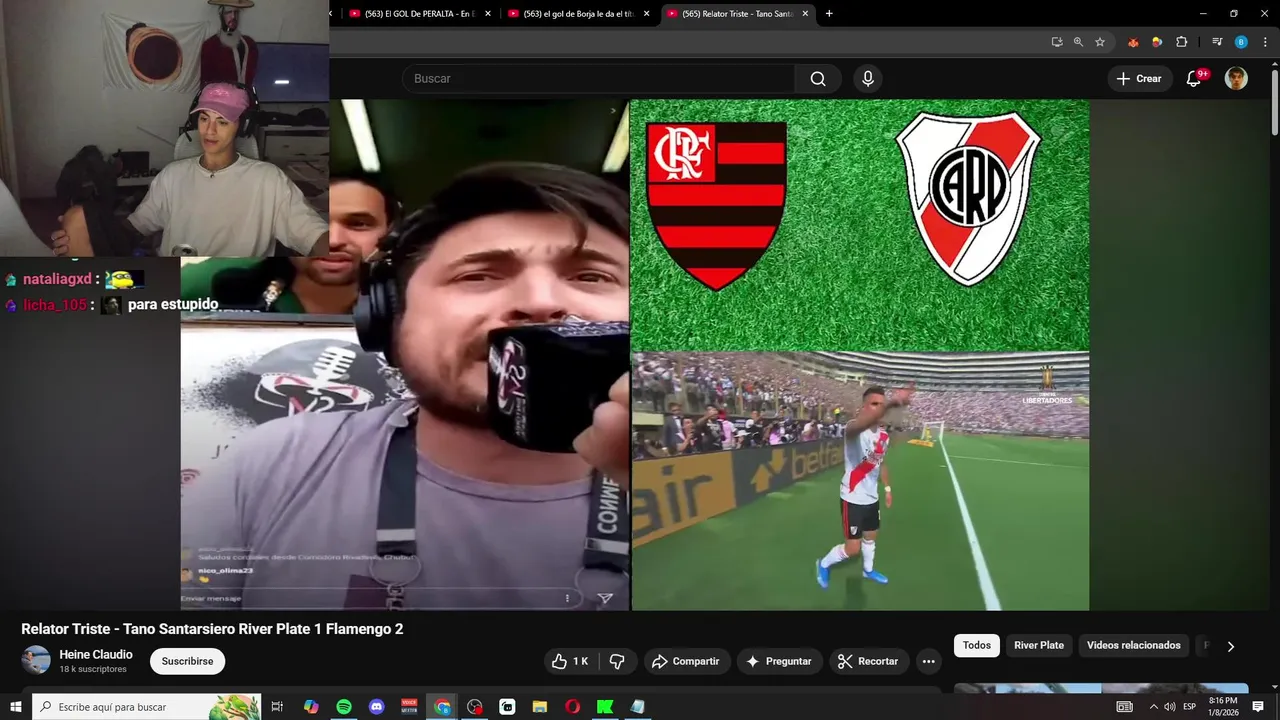This screenshot has height=720, width=1280.
Task: Dislike the video with thumbs down
Action: pyautogui.click(x=617, y=661)
